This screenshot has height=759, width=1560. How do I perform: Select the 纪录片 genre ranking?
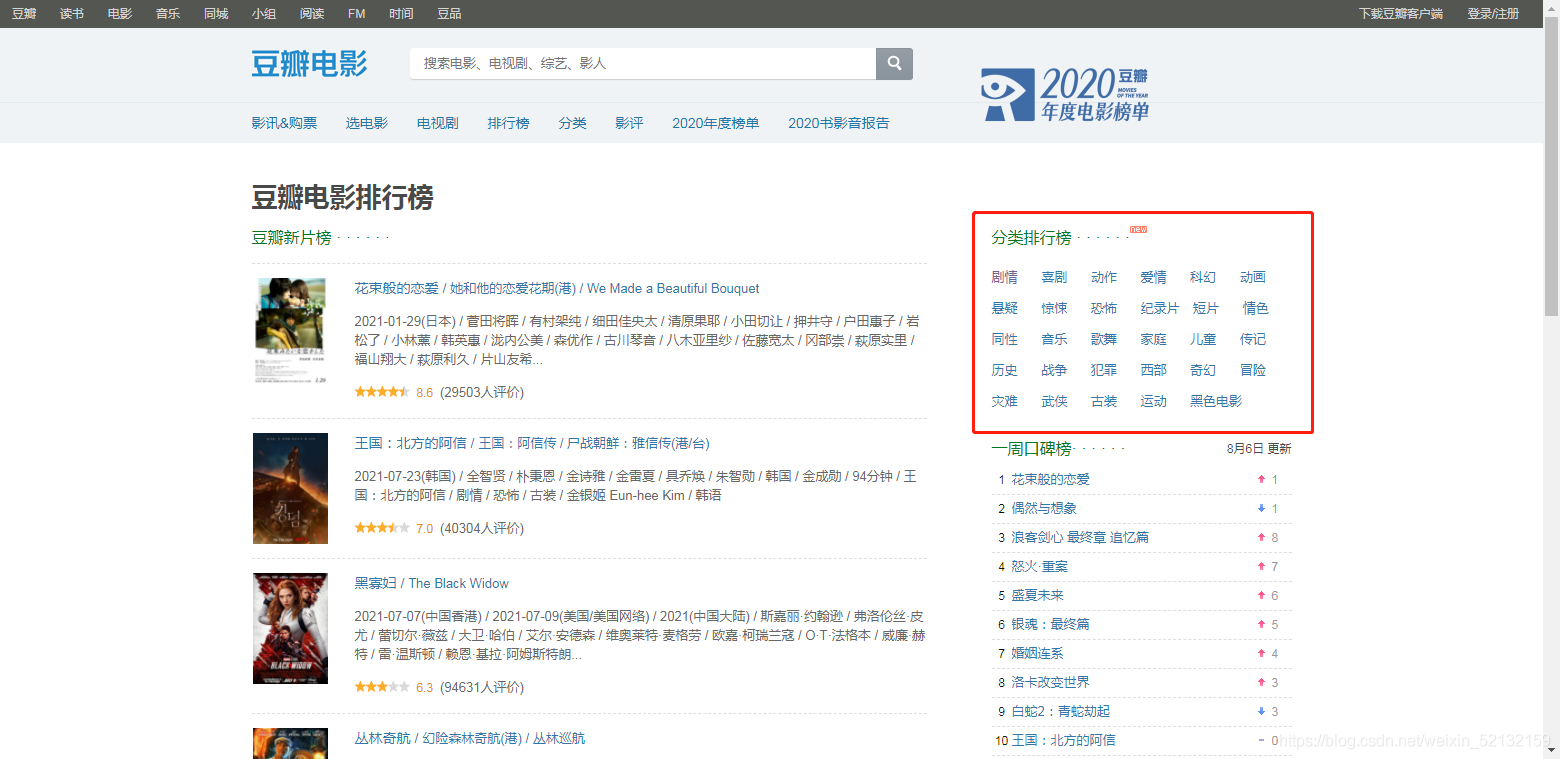pos(1160,308)
